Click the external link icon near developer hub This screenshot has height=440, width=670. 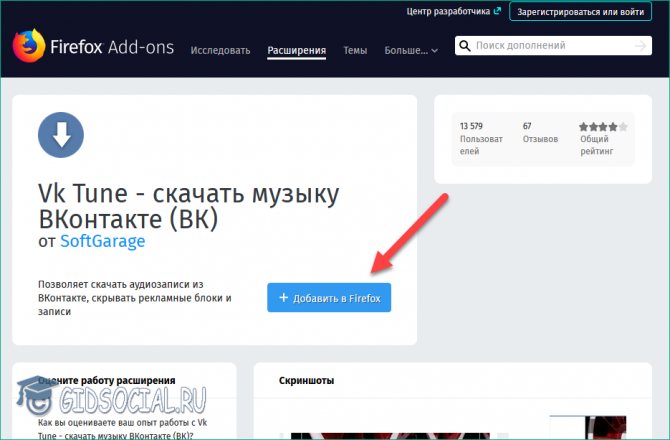coord(497,11)
